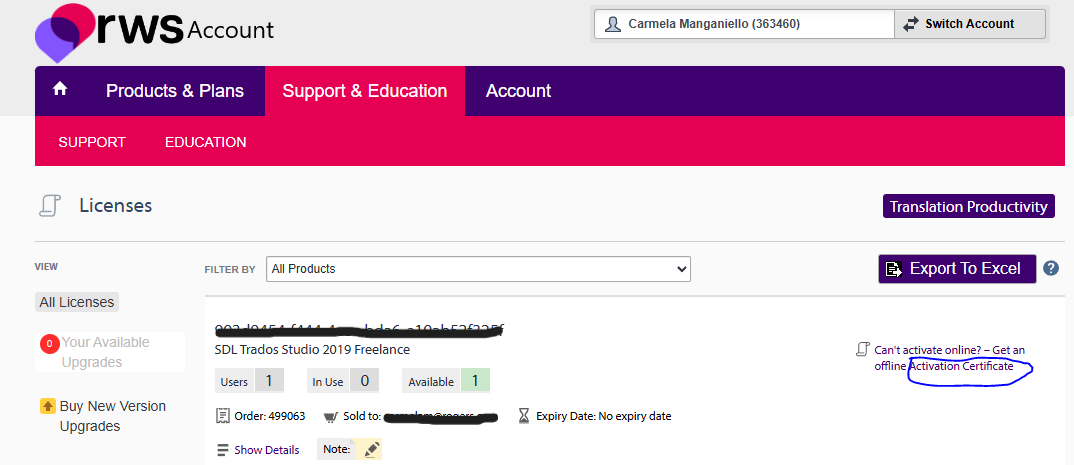Click the Show Details list icon
The height and width of the screenshot is (465, 1074).
point(223,450)
